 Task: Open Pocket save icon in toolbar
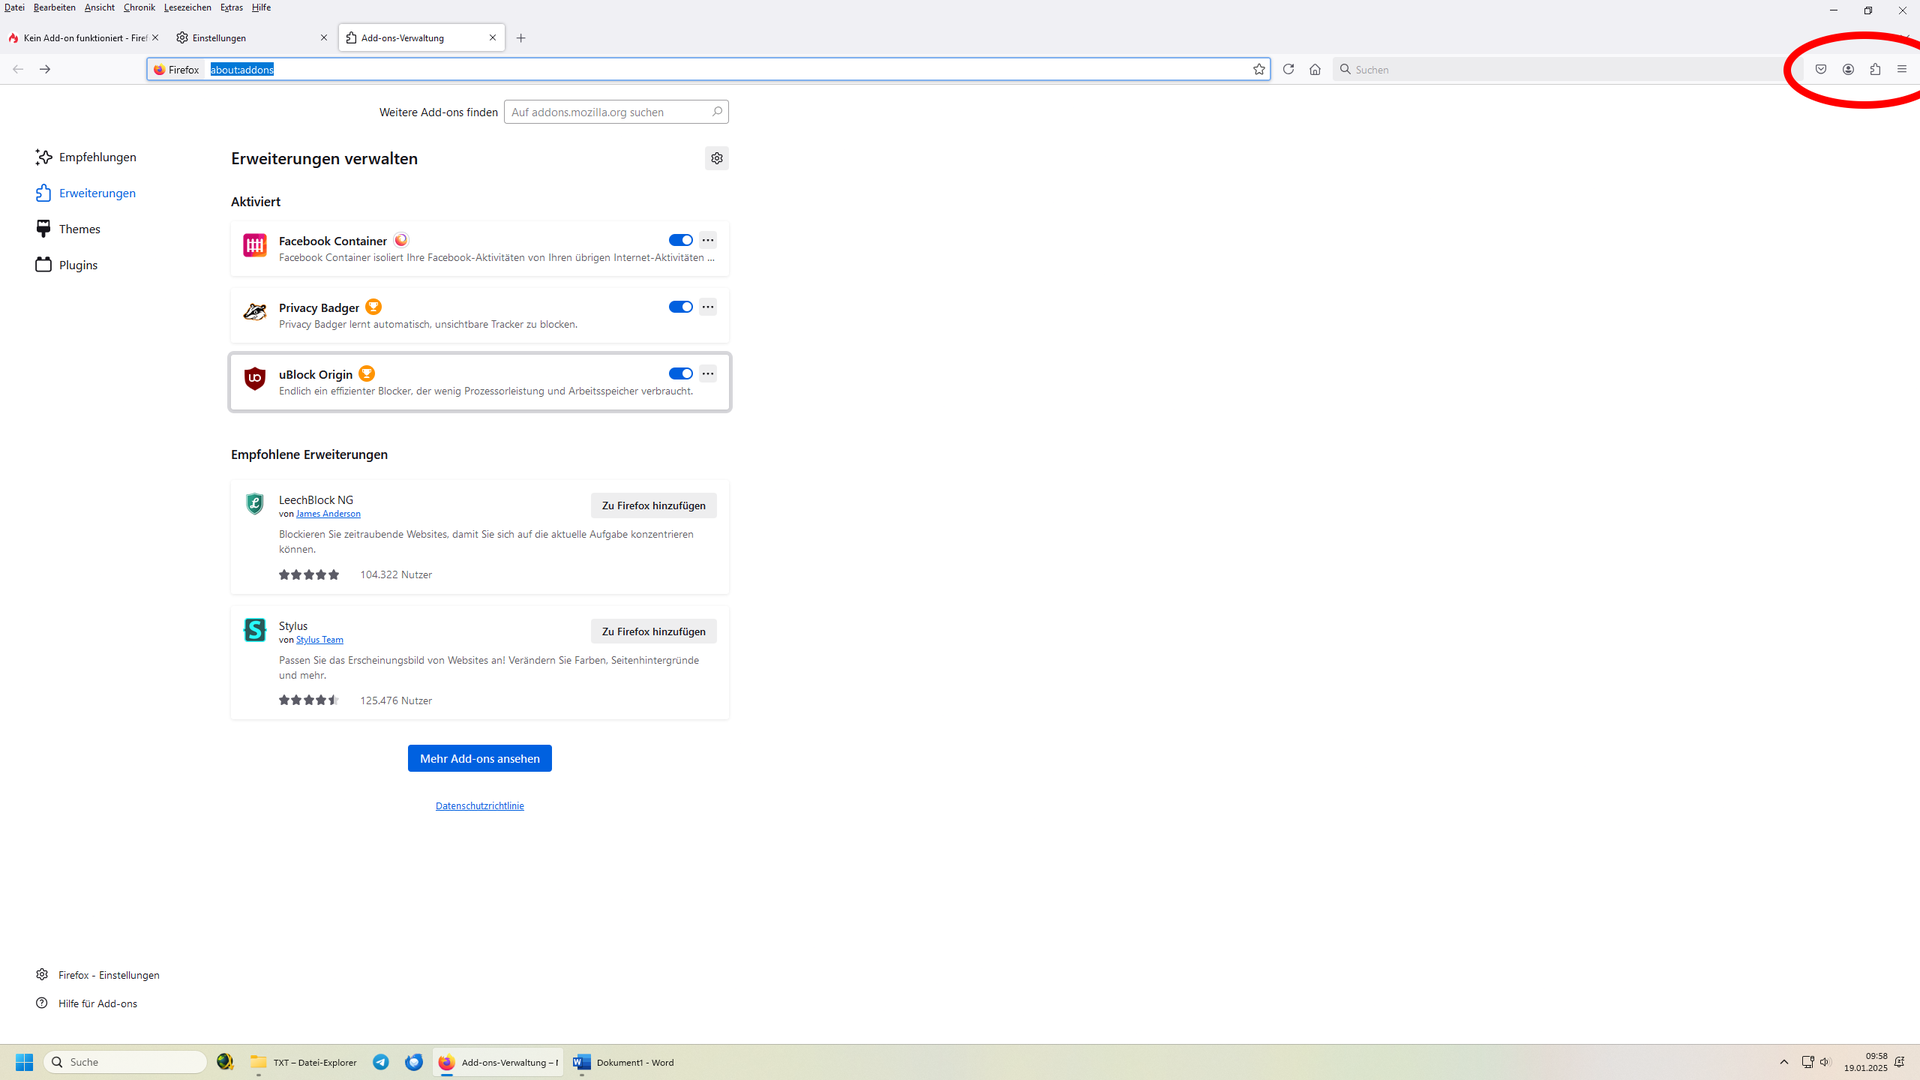pyautogui.click(x=1821, y=69)
